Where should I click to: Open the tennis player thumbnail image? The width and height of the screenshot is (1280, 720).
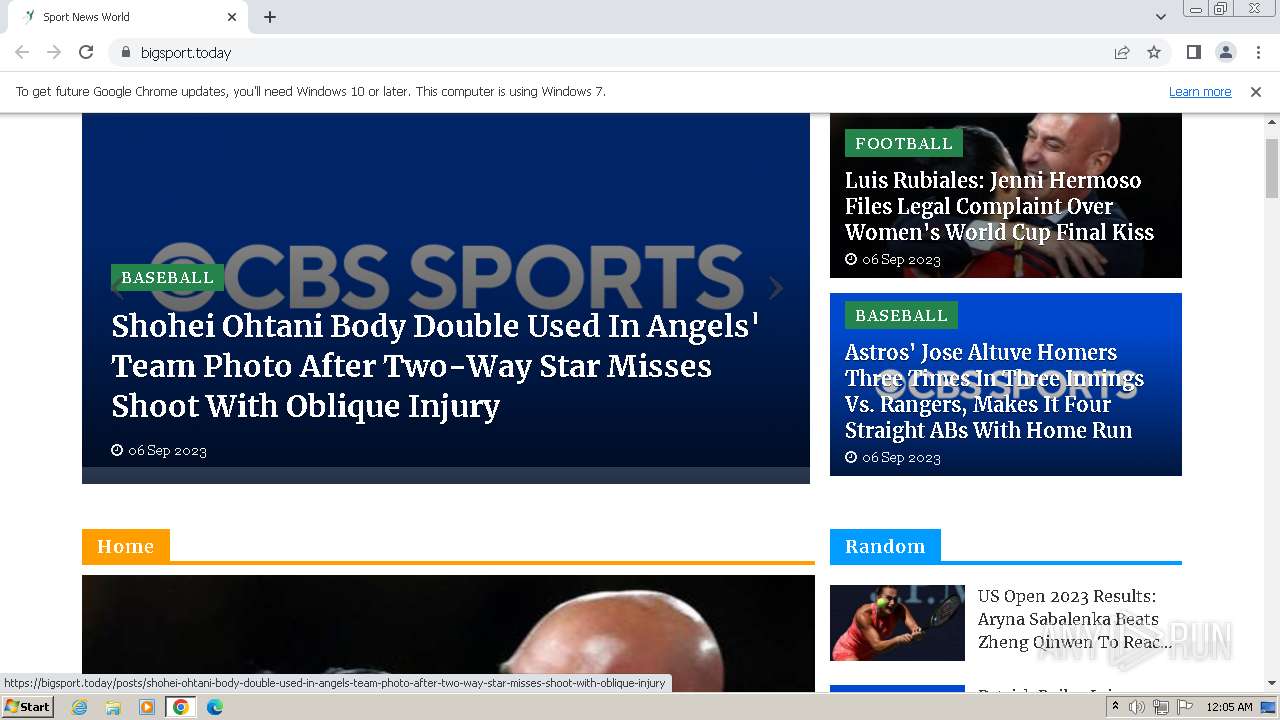pos(897,623)
